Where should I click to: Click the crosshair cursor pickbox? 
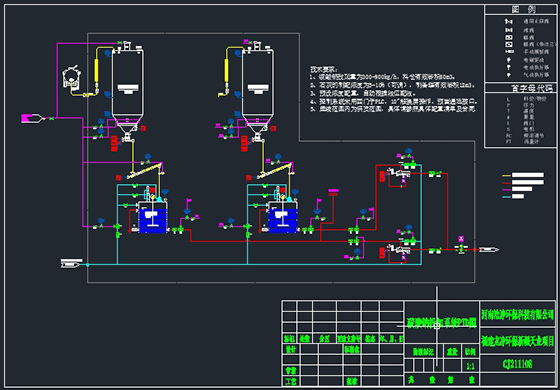point(436,326)
